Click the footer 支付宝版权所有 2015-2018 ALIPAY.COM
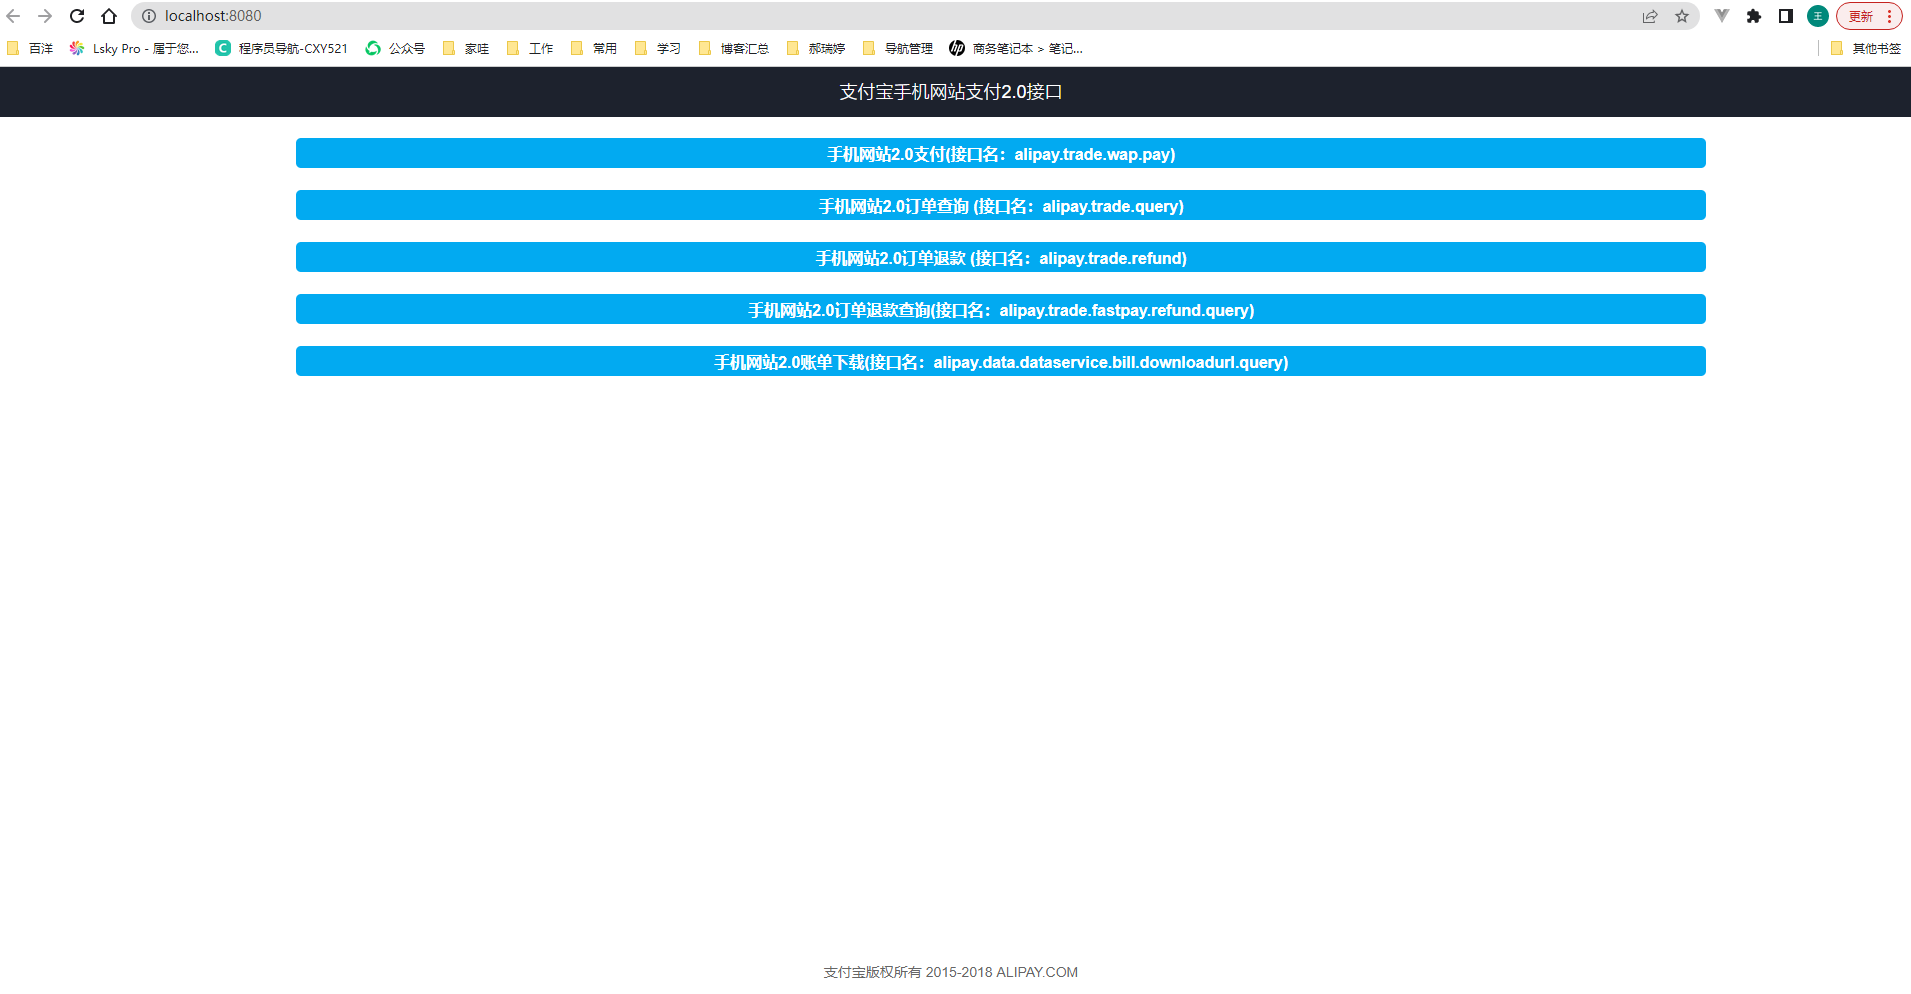The image size is (1911, 994). [951, 972]
